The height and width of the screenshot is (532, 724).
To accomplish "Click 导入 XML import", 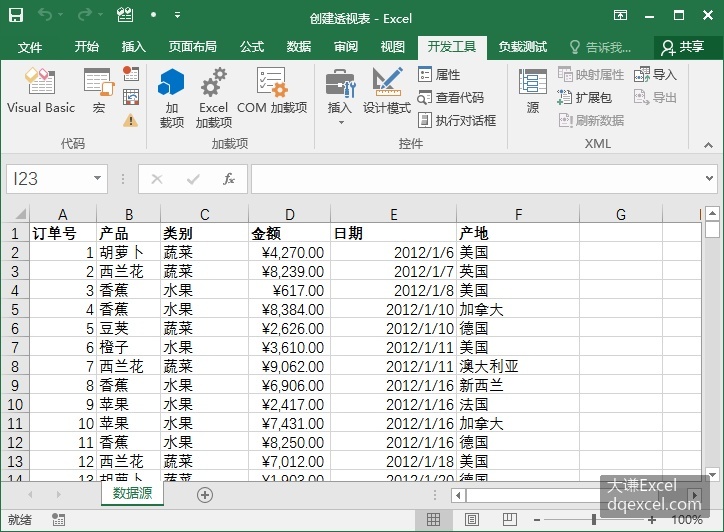I will point(655,74).
